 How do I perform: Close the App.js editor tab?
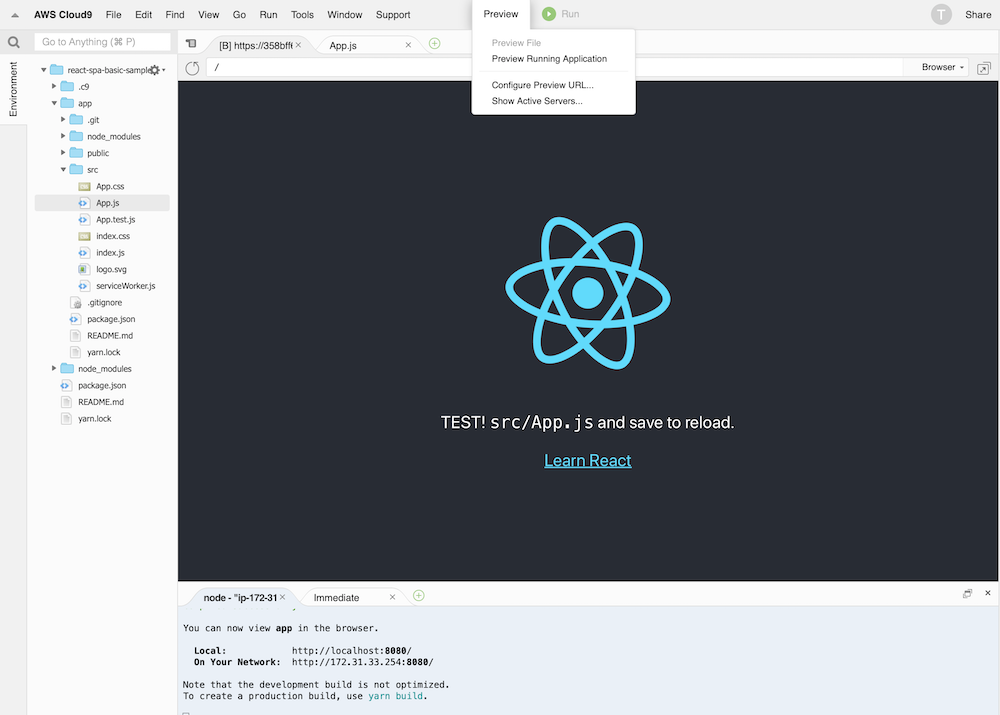click(x=408, y=45)
